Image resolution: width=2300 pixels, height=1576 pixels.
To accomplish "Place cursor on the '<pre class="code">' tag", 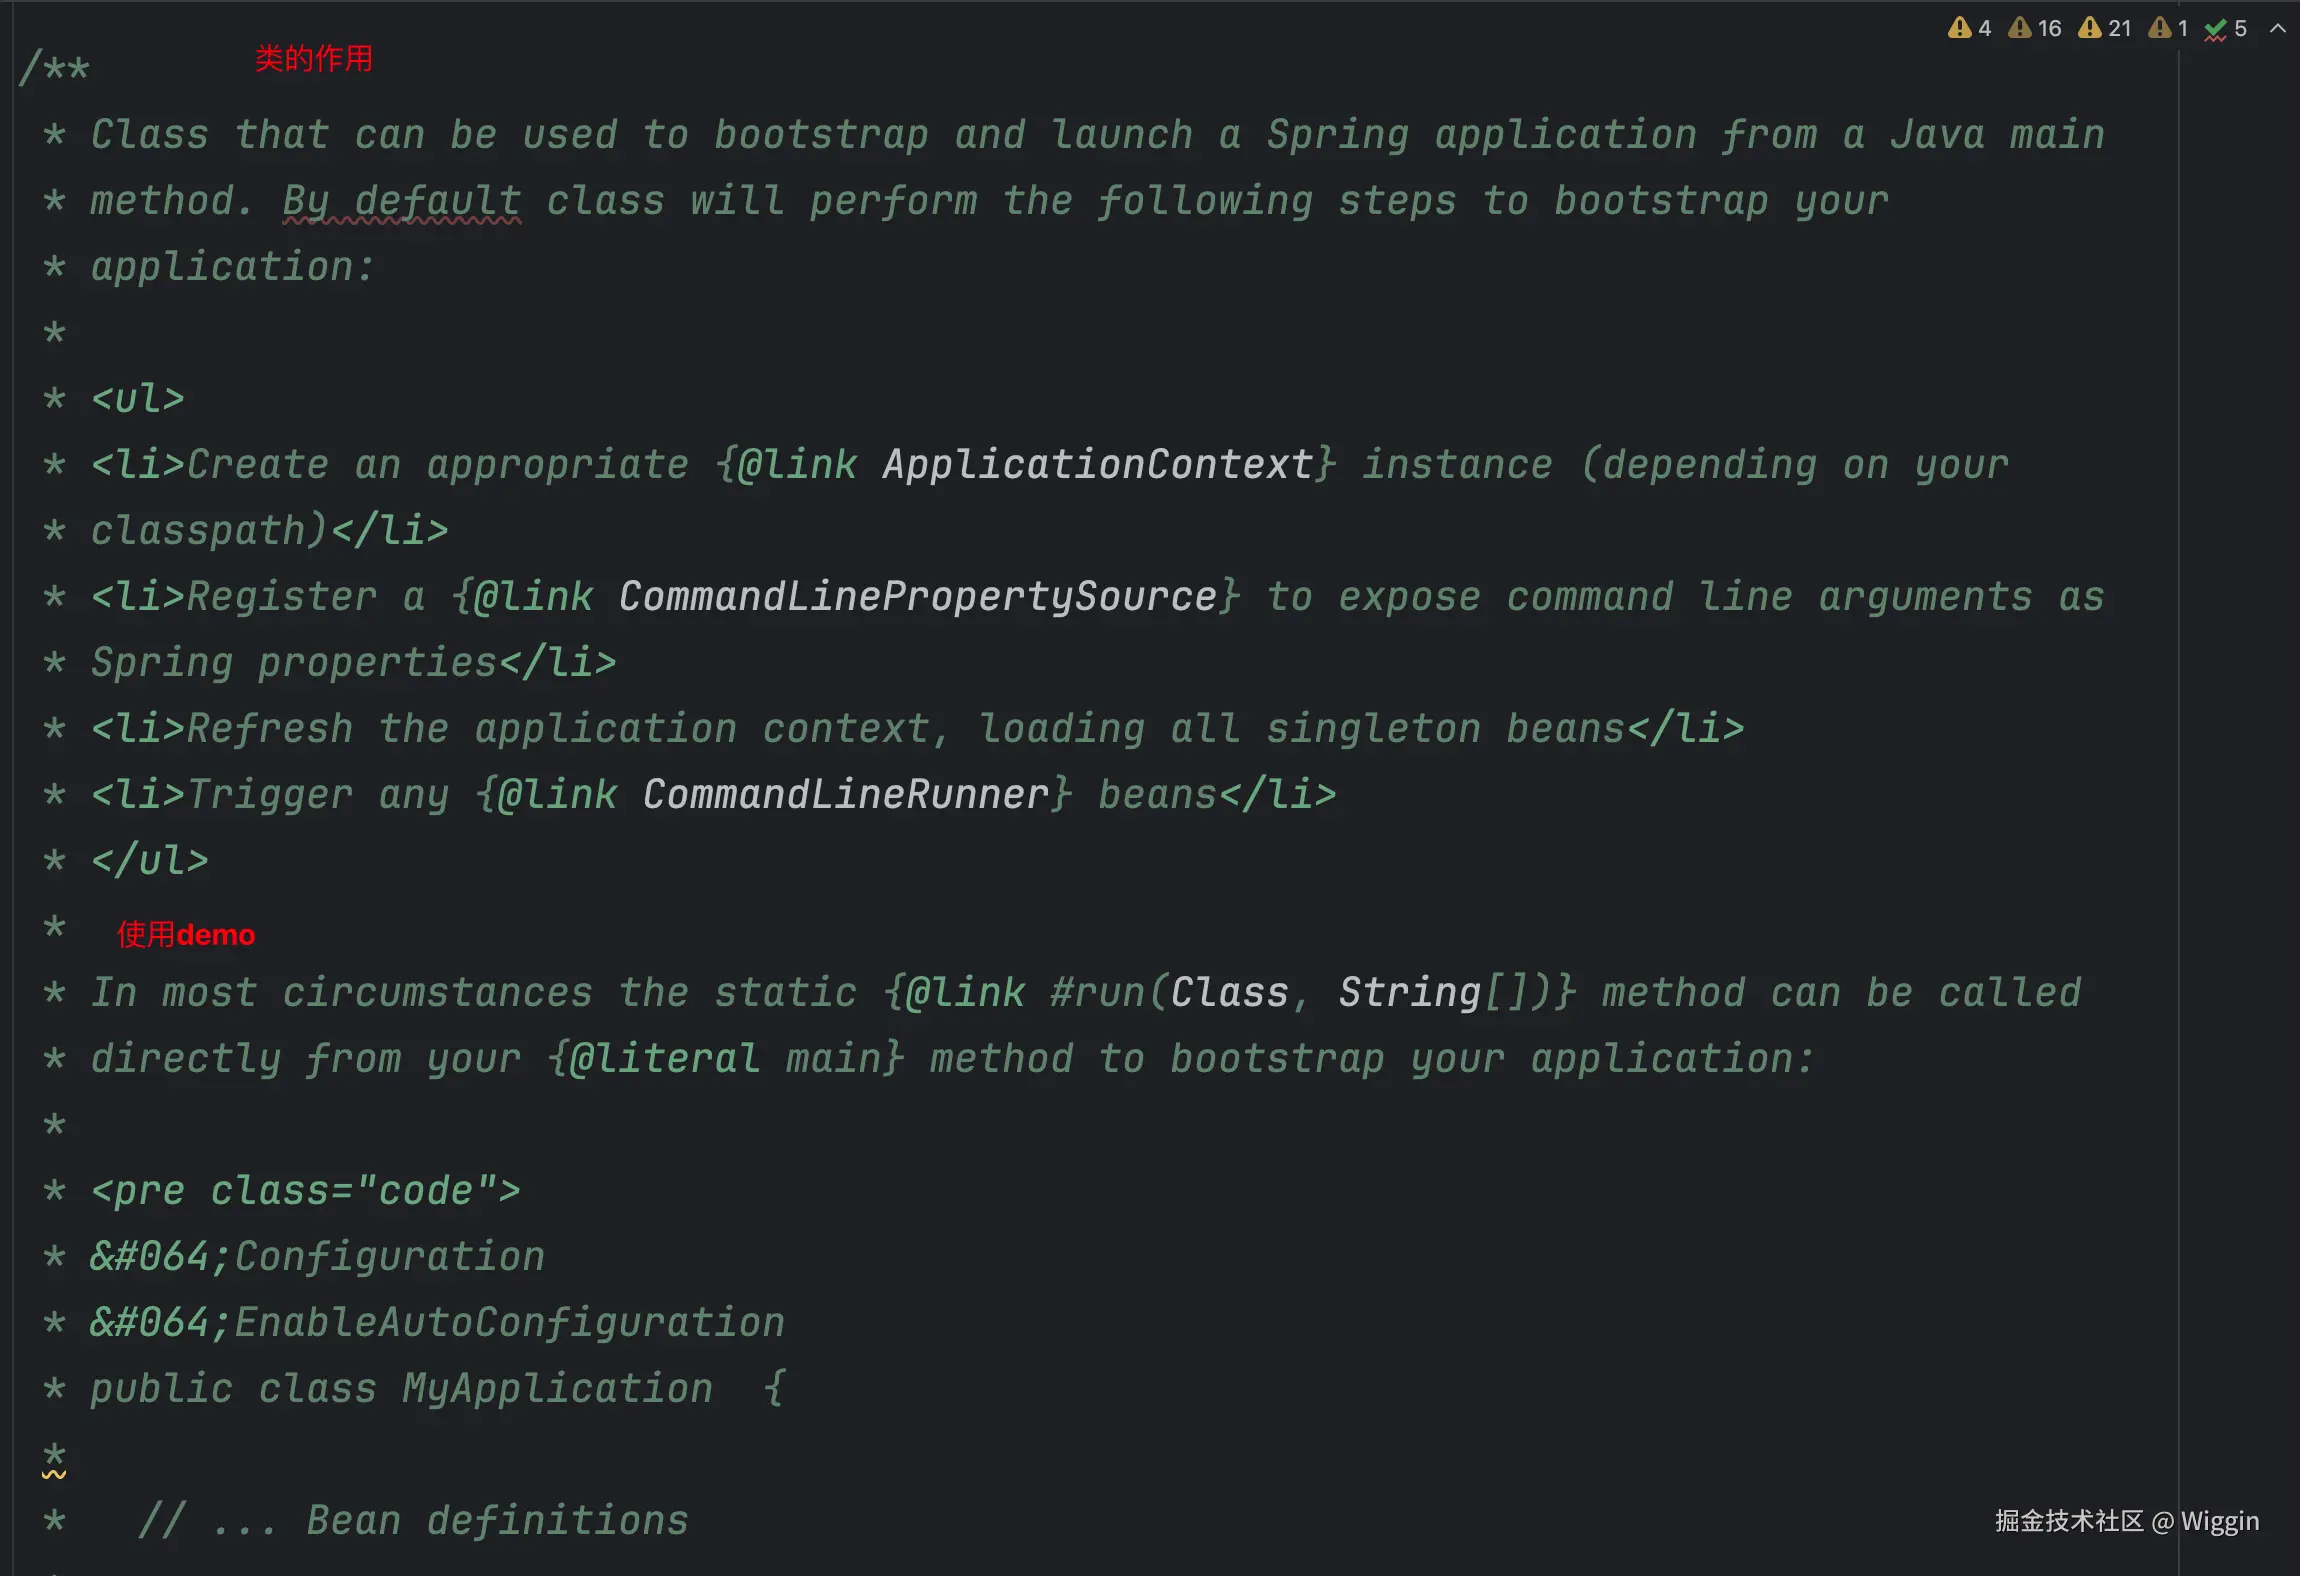I will pos(305,1190).
